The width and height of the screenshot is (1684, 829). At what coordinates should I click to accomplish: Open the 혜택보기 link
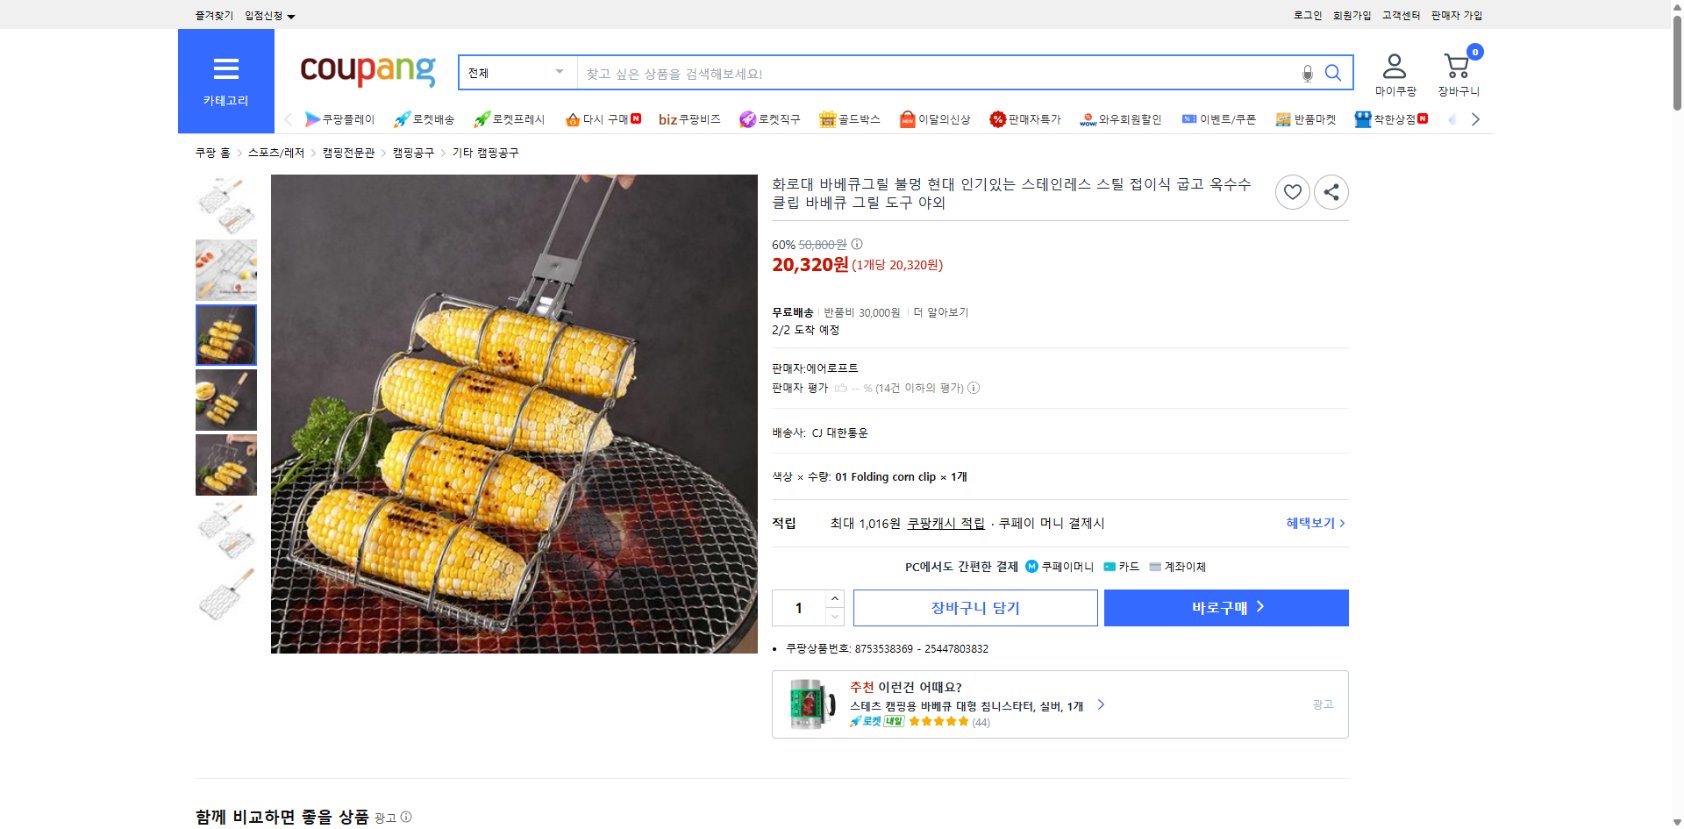pos(1311,522)
